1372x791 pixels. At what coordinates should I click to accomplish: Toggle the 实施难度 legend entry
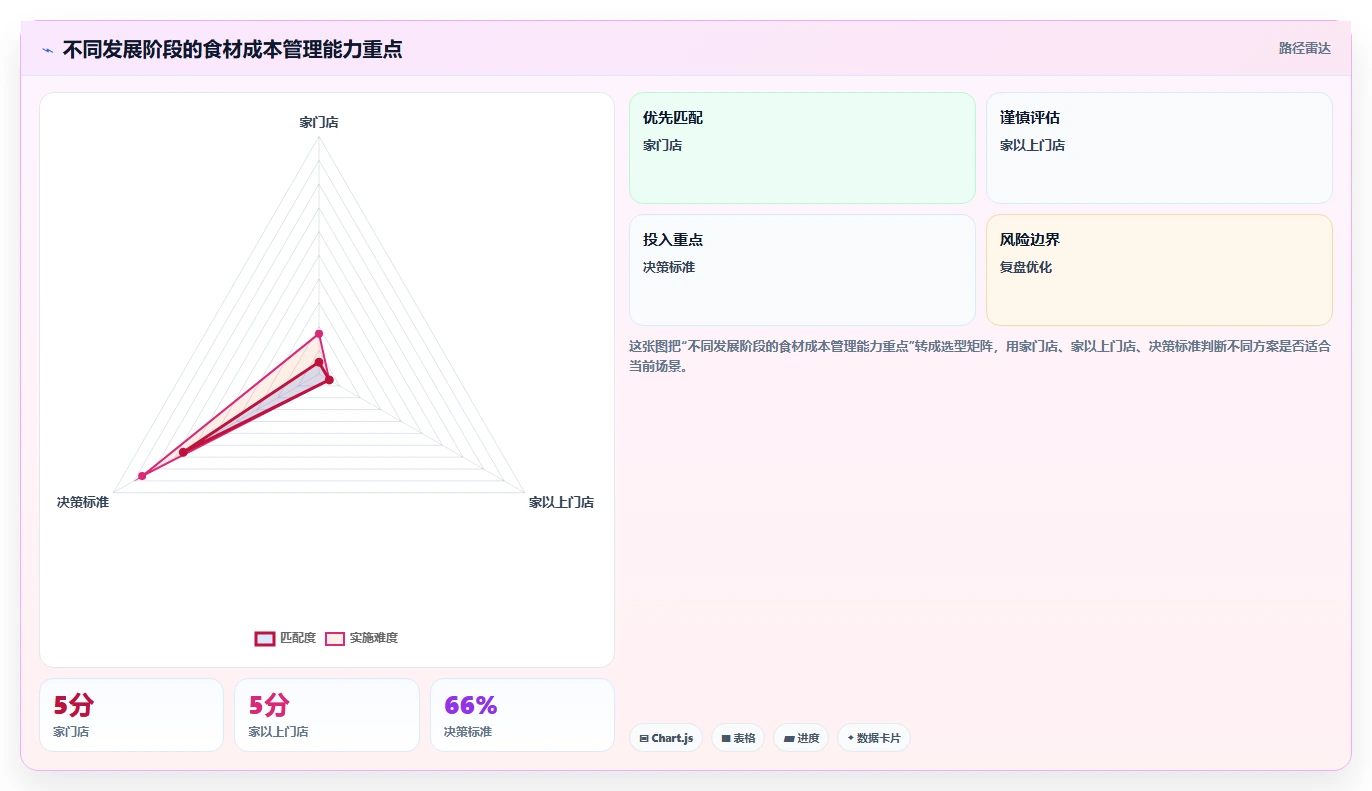click(362, 638)
